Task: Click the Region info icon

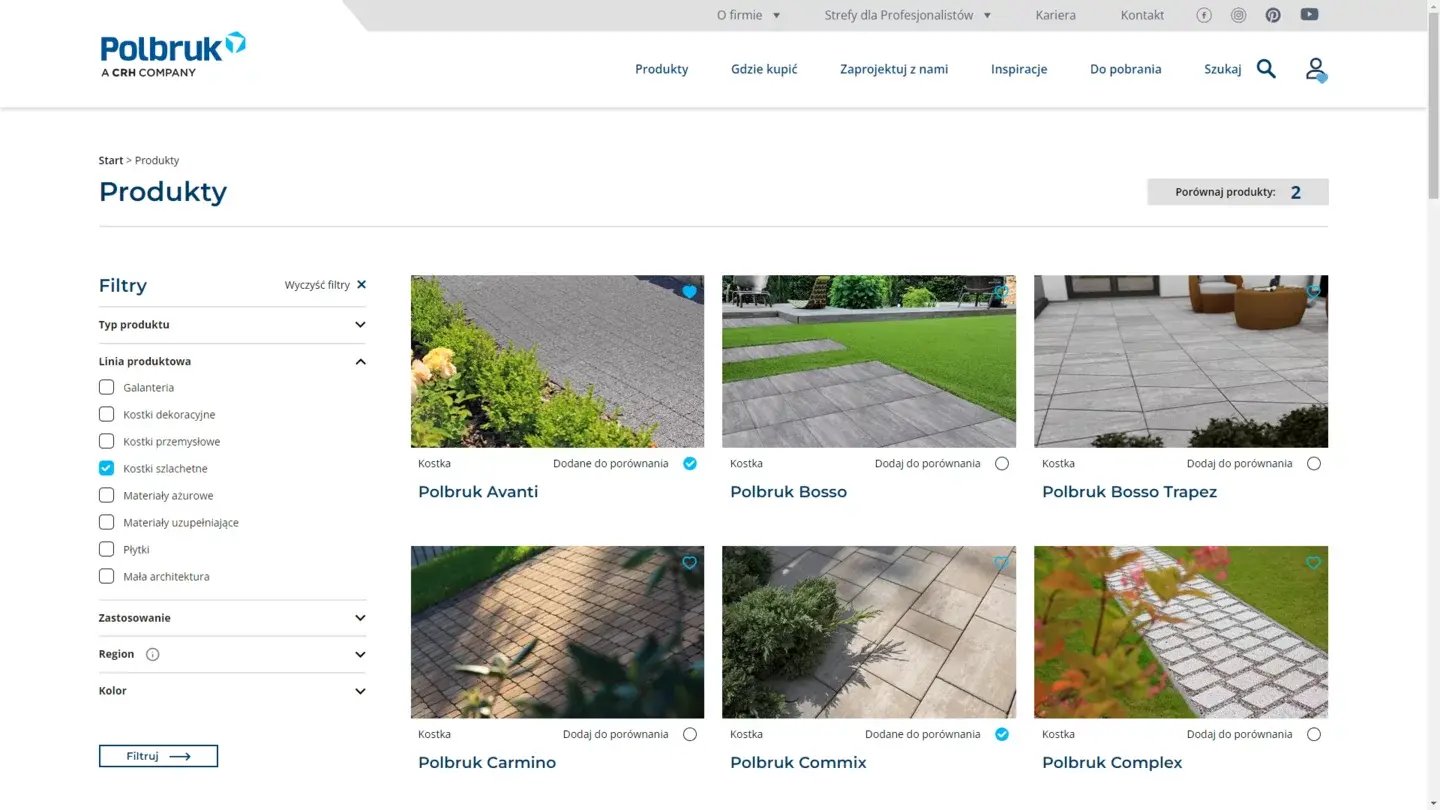Action: [x=153, y=655]
